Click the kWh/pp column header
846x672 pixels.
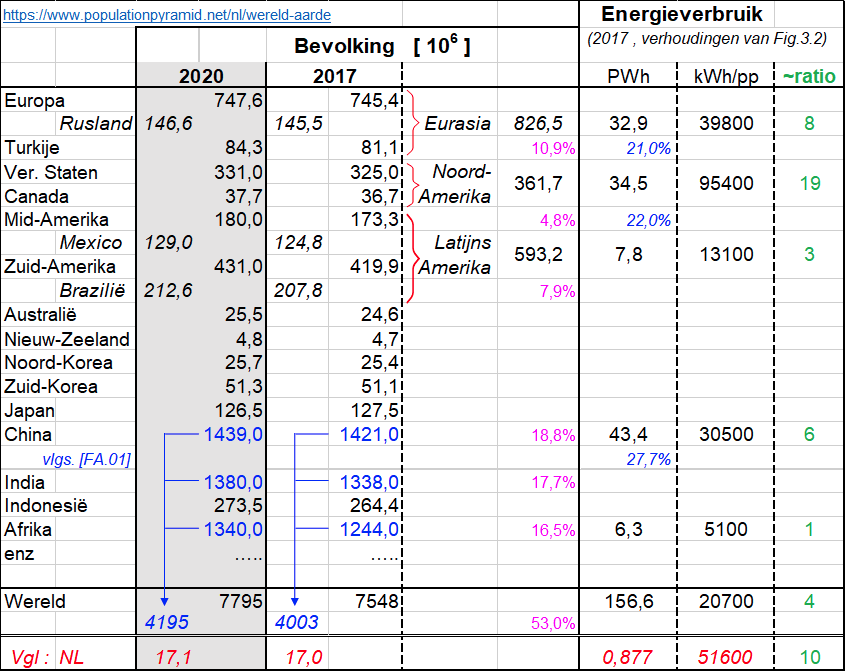click(x=726, y=77)
